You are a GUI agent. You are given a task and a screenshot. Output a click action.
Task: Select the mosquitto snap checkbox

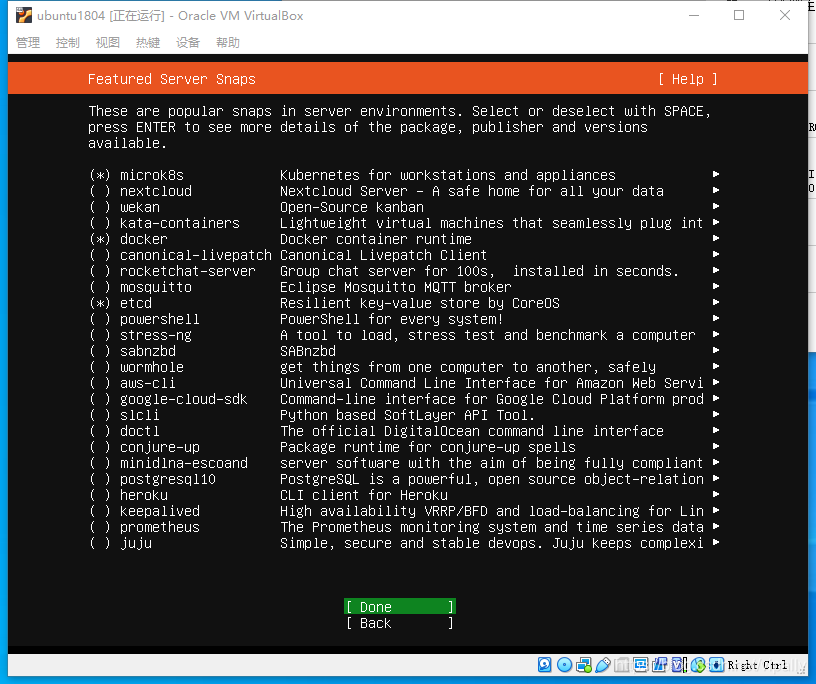click(x=100, y=287)
